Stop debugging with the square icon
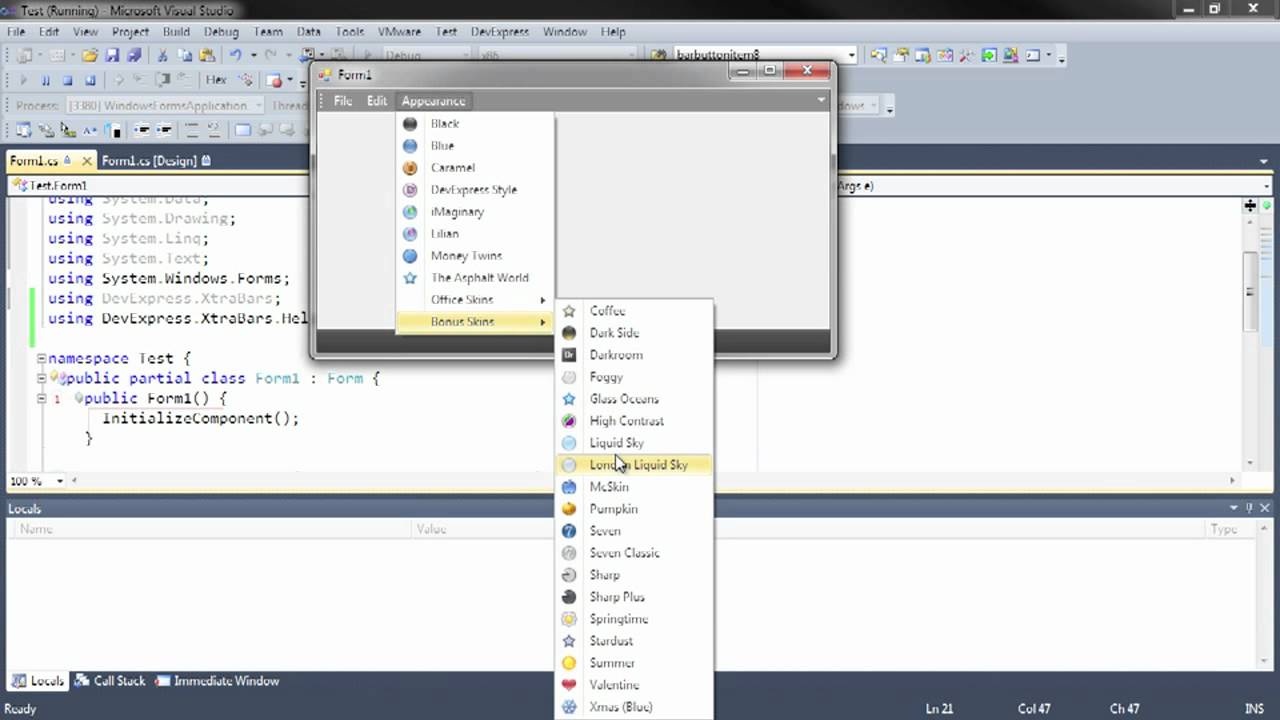 coord(67,80)
